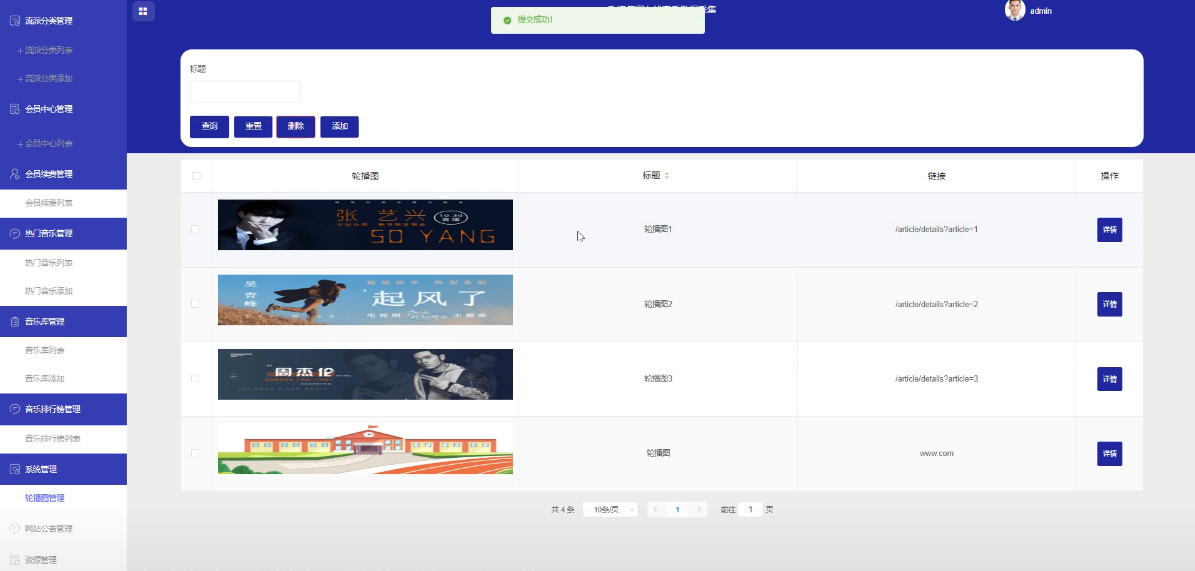Screen dimensions: 1195x571
Task: Click the 周杰伦 banner thumbnail
Action: [365, 374]
